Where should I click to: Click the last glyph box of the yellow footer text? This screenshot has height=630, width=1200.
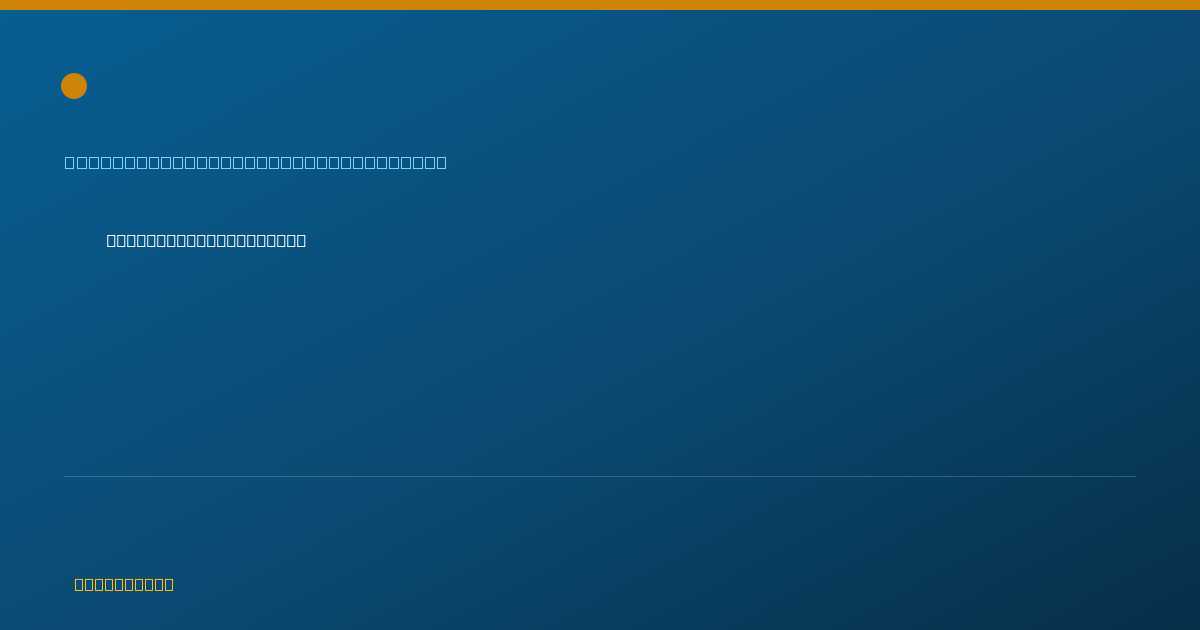point(168,584)
